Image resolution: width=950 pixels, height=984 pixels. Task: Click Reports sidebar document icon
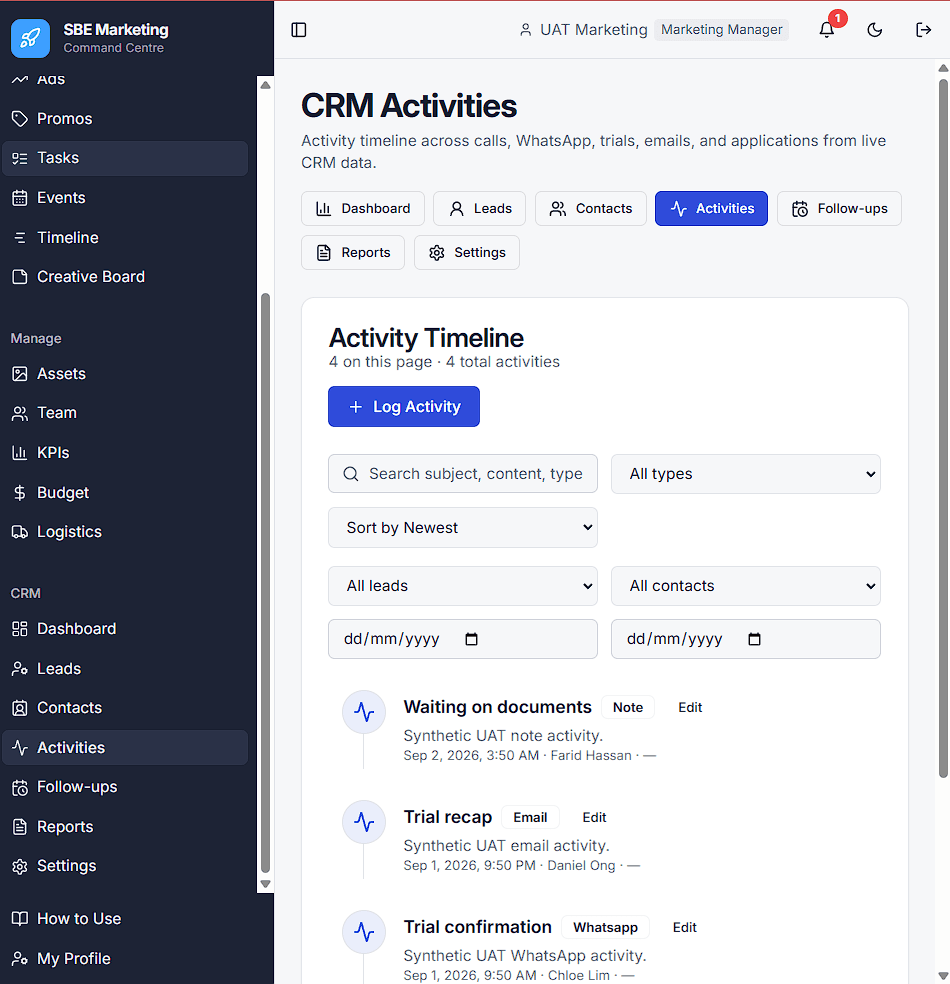(x=20, y=826)
